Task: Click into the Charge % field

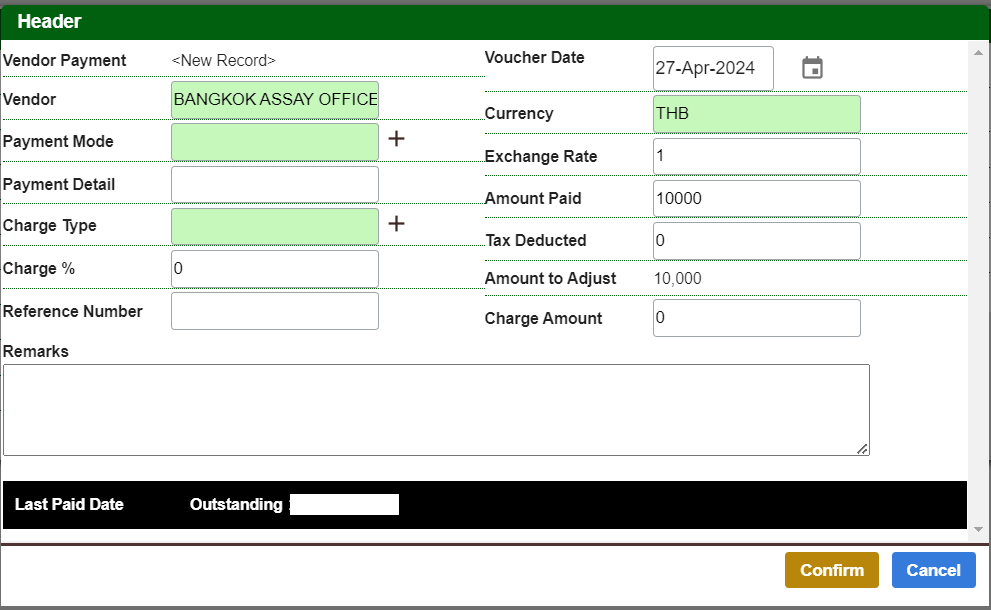Action: click(x=275, y=269)
